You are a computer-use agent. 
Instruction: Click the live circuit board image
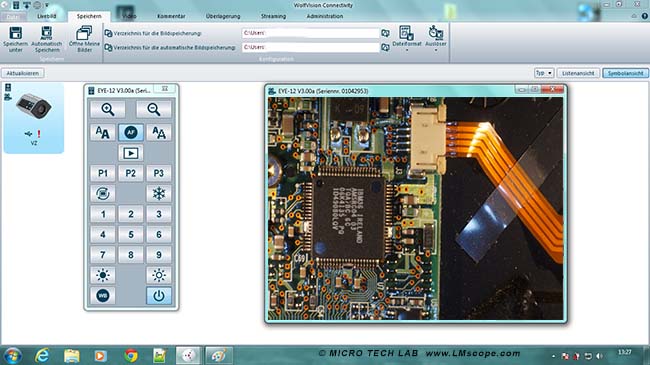point(415,208)
